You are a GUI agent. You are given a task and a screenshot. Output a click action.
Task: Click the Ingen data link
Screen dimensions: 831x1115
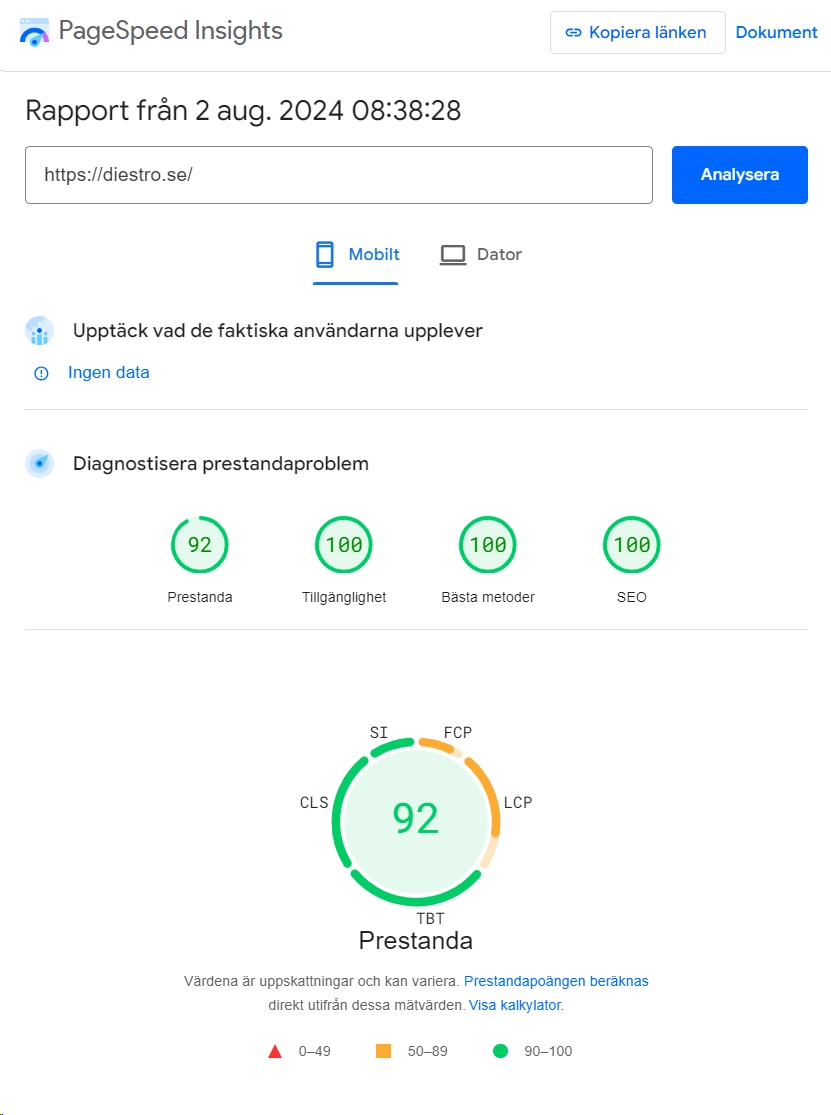pos(108,373)
